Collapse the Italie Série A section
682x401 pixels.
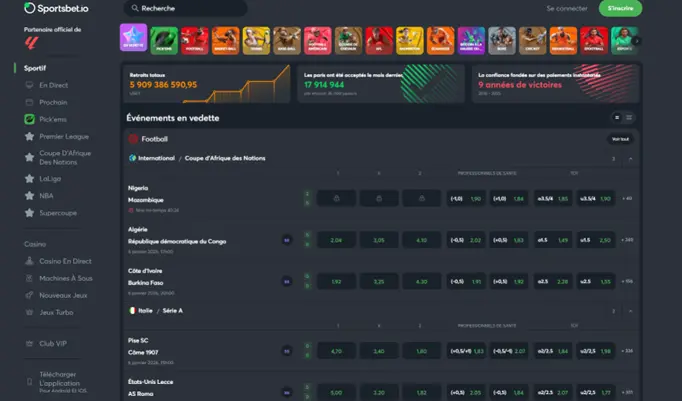[x=630, y=311]
